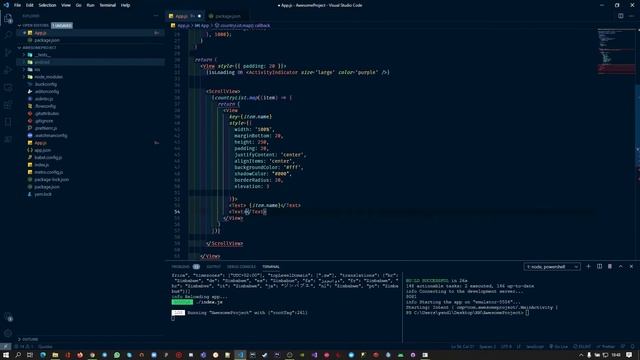Click the callback breadcrumb segment
This screenshot has height=360, width=640.
[242, 25]
